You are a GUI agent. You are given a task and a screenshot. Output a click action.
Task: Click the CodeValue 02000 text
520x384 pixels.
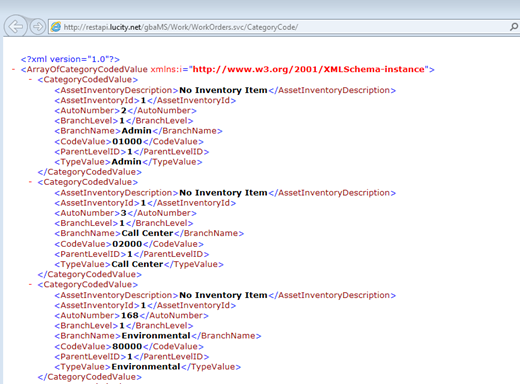click(127, 244)
